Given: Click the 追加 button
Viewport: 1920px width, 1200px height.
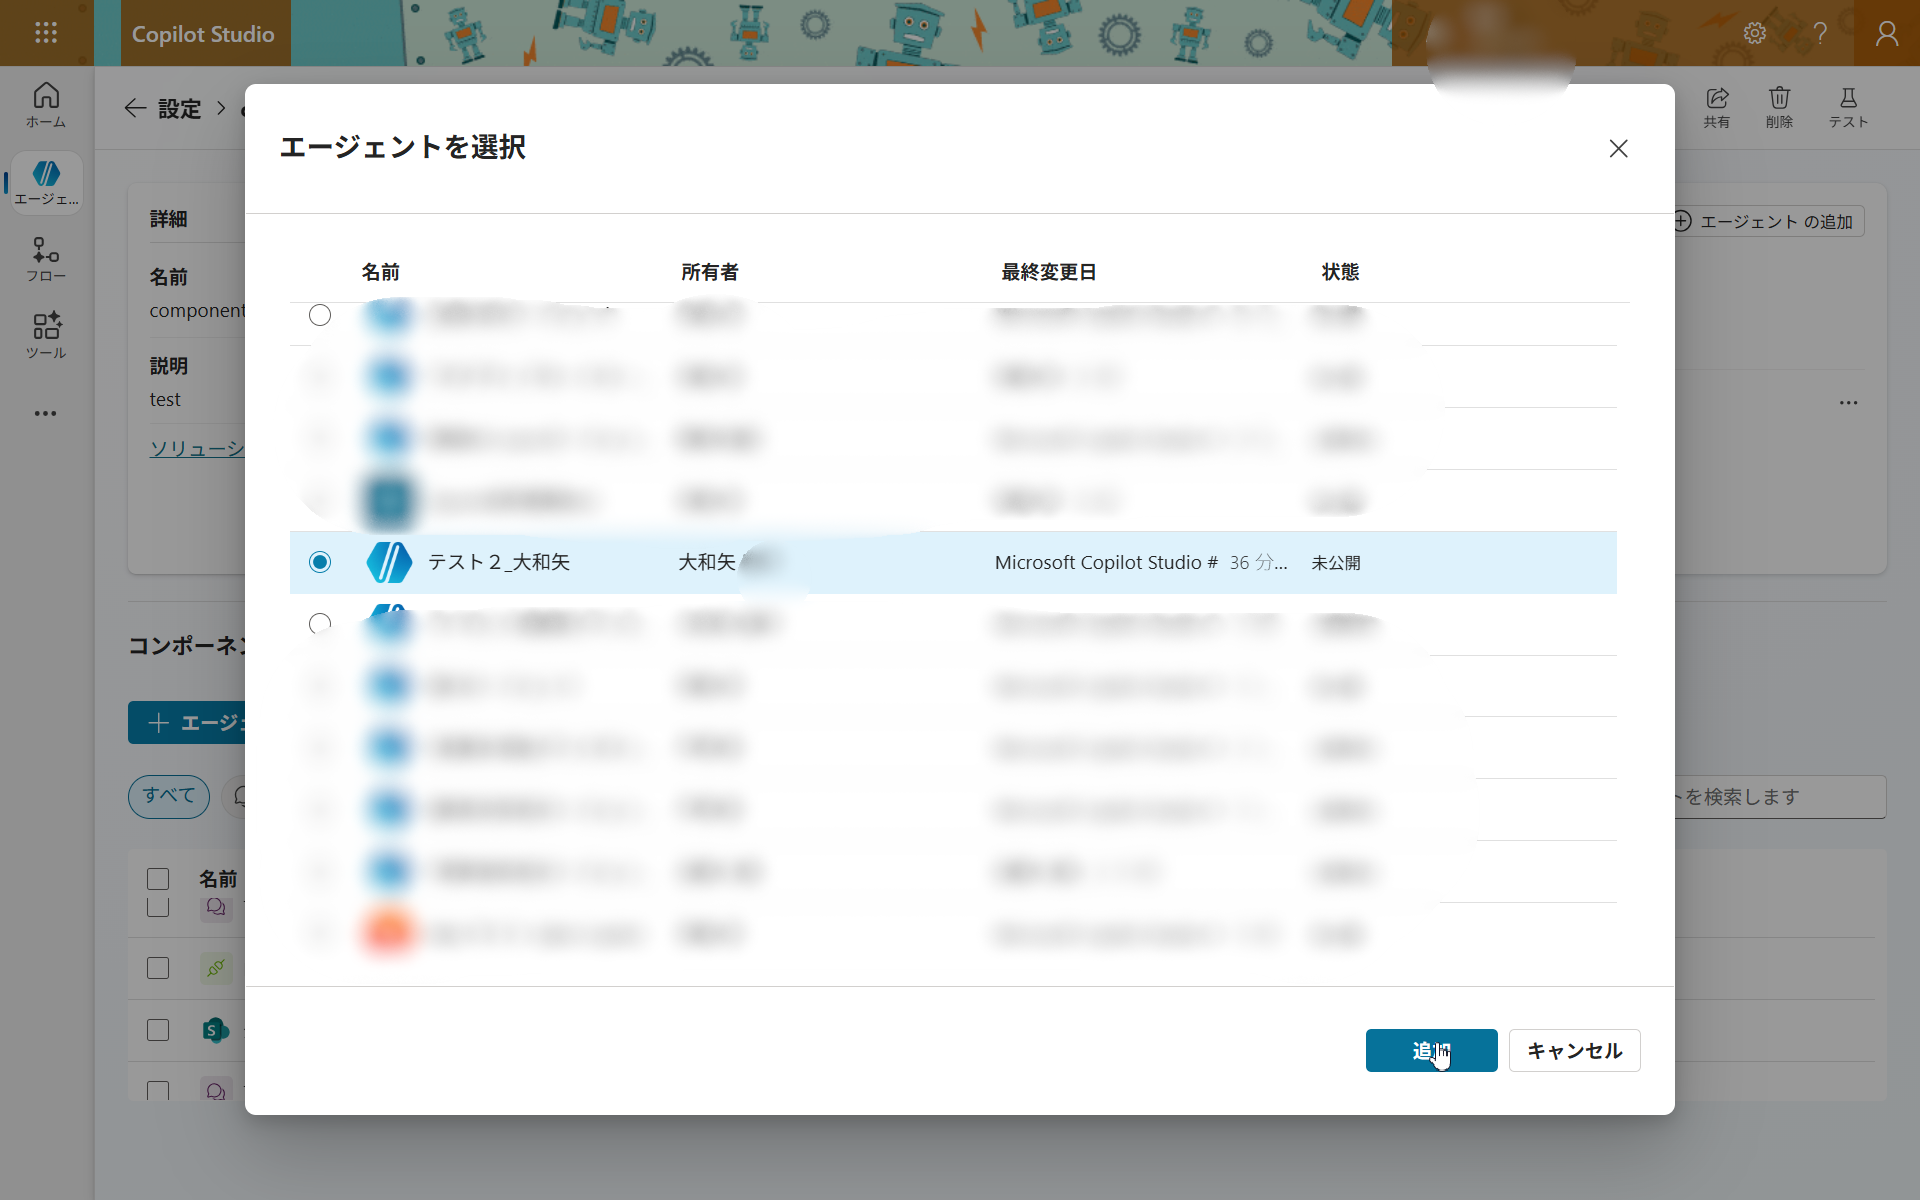Looking at the screenshot, I should [1431, 1050].
